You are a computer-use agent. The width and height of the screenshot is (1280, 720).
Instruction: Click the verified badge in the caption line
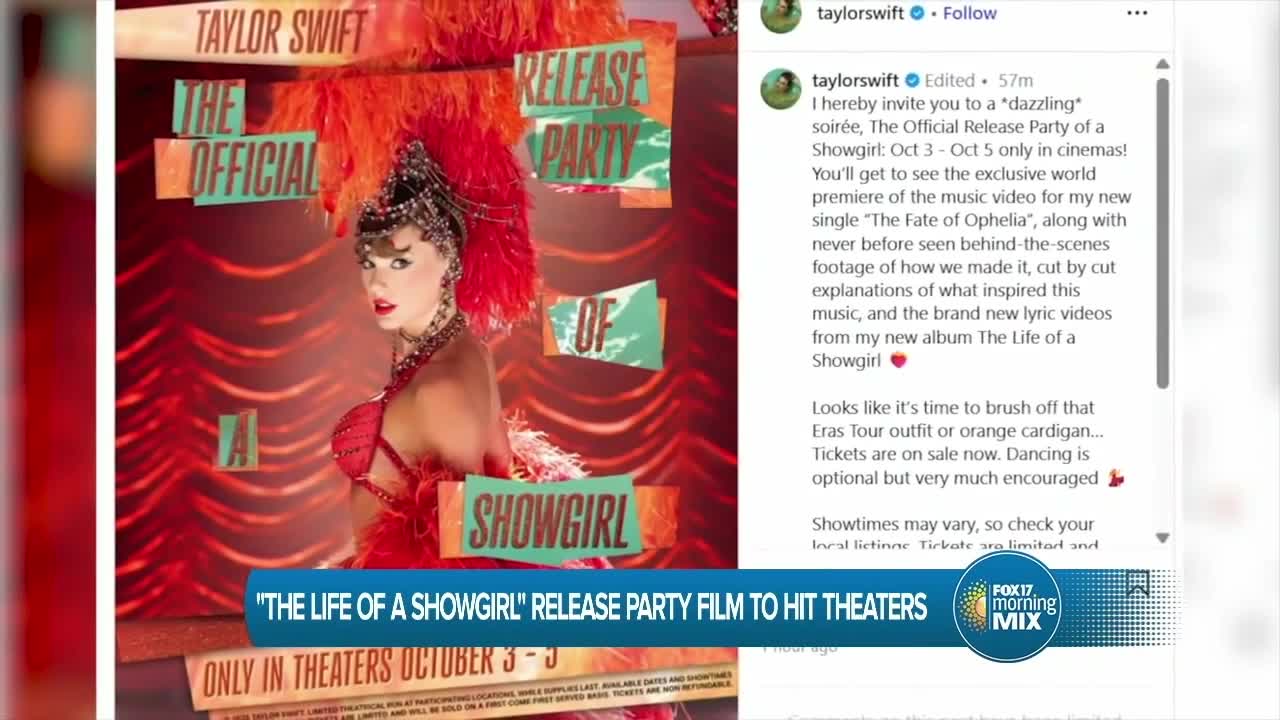click(x=912, y=81)
